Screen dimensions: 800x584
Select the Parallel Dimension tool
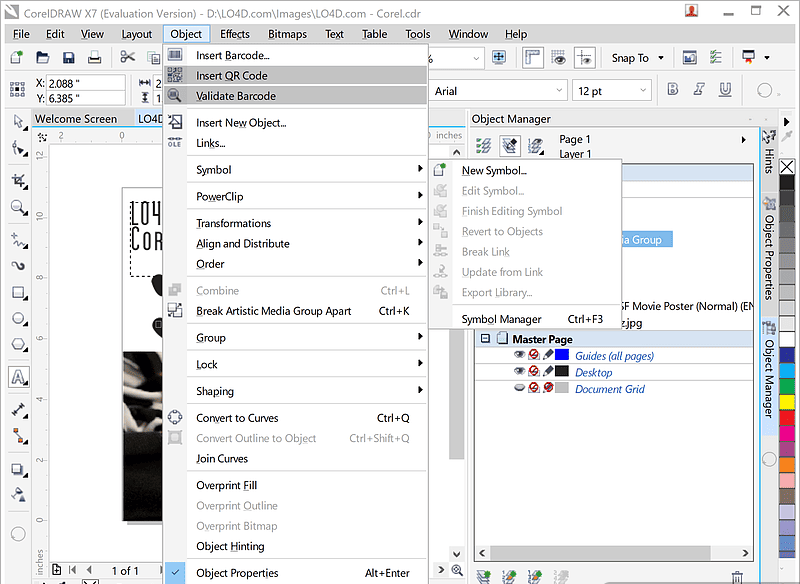pyautogui.click(x=19, y=410)
